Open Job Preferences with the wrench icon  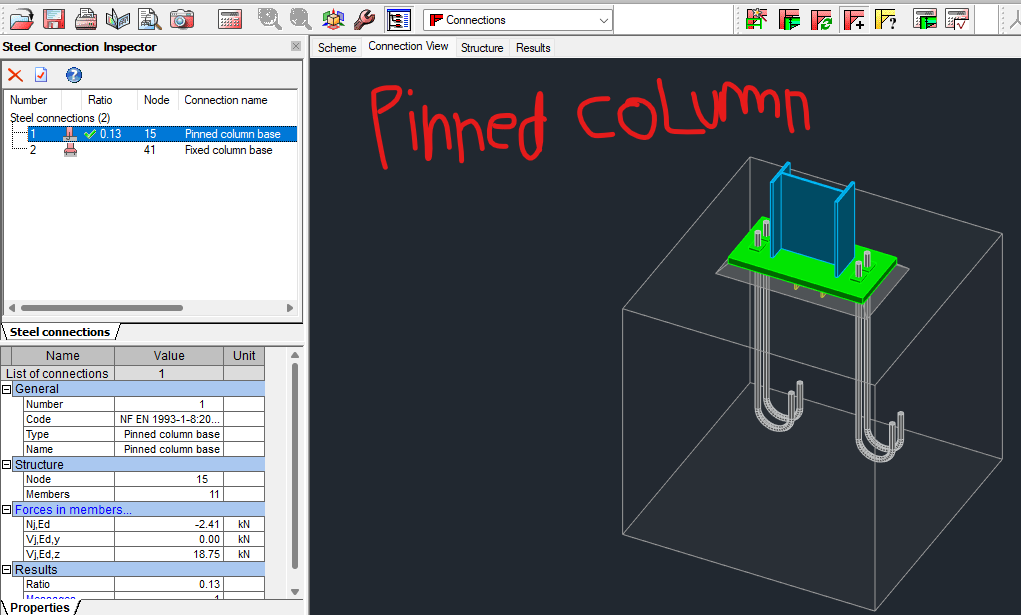363,17
